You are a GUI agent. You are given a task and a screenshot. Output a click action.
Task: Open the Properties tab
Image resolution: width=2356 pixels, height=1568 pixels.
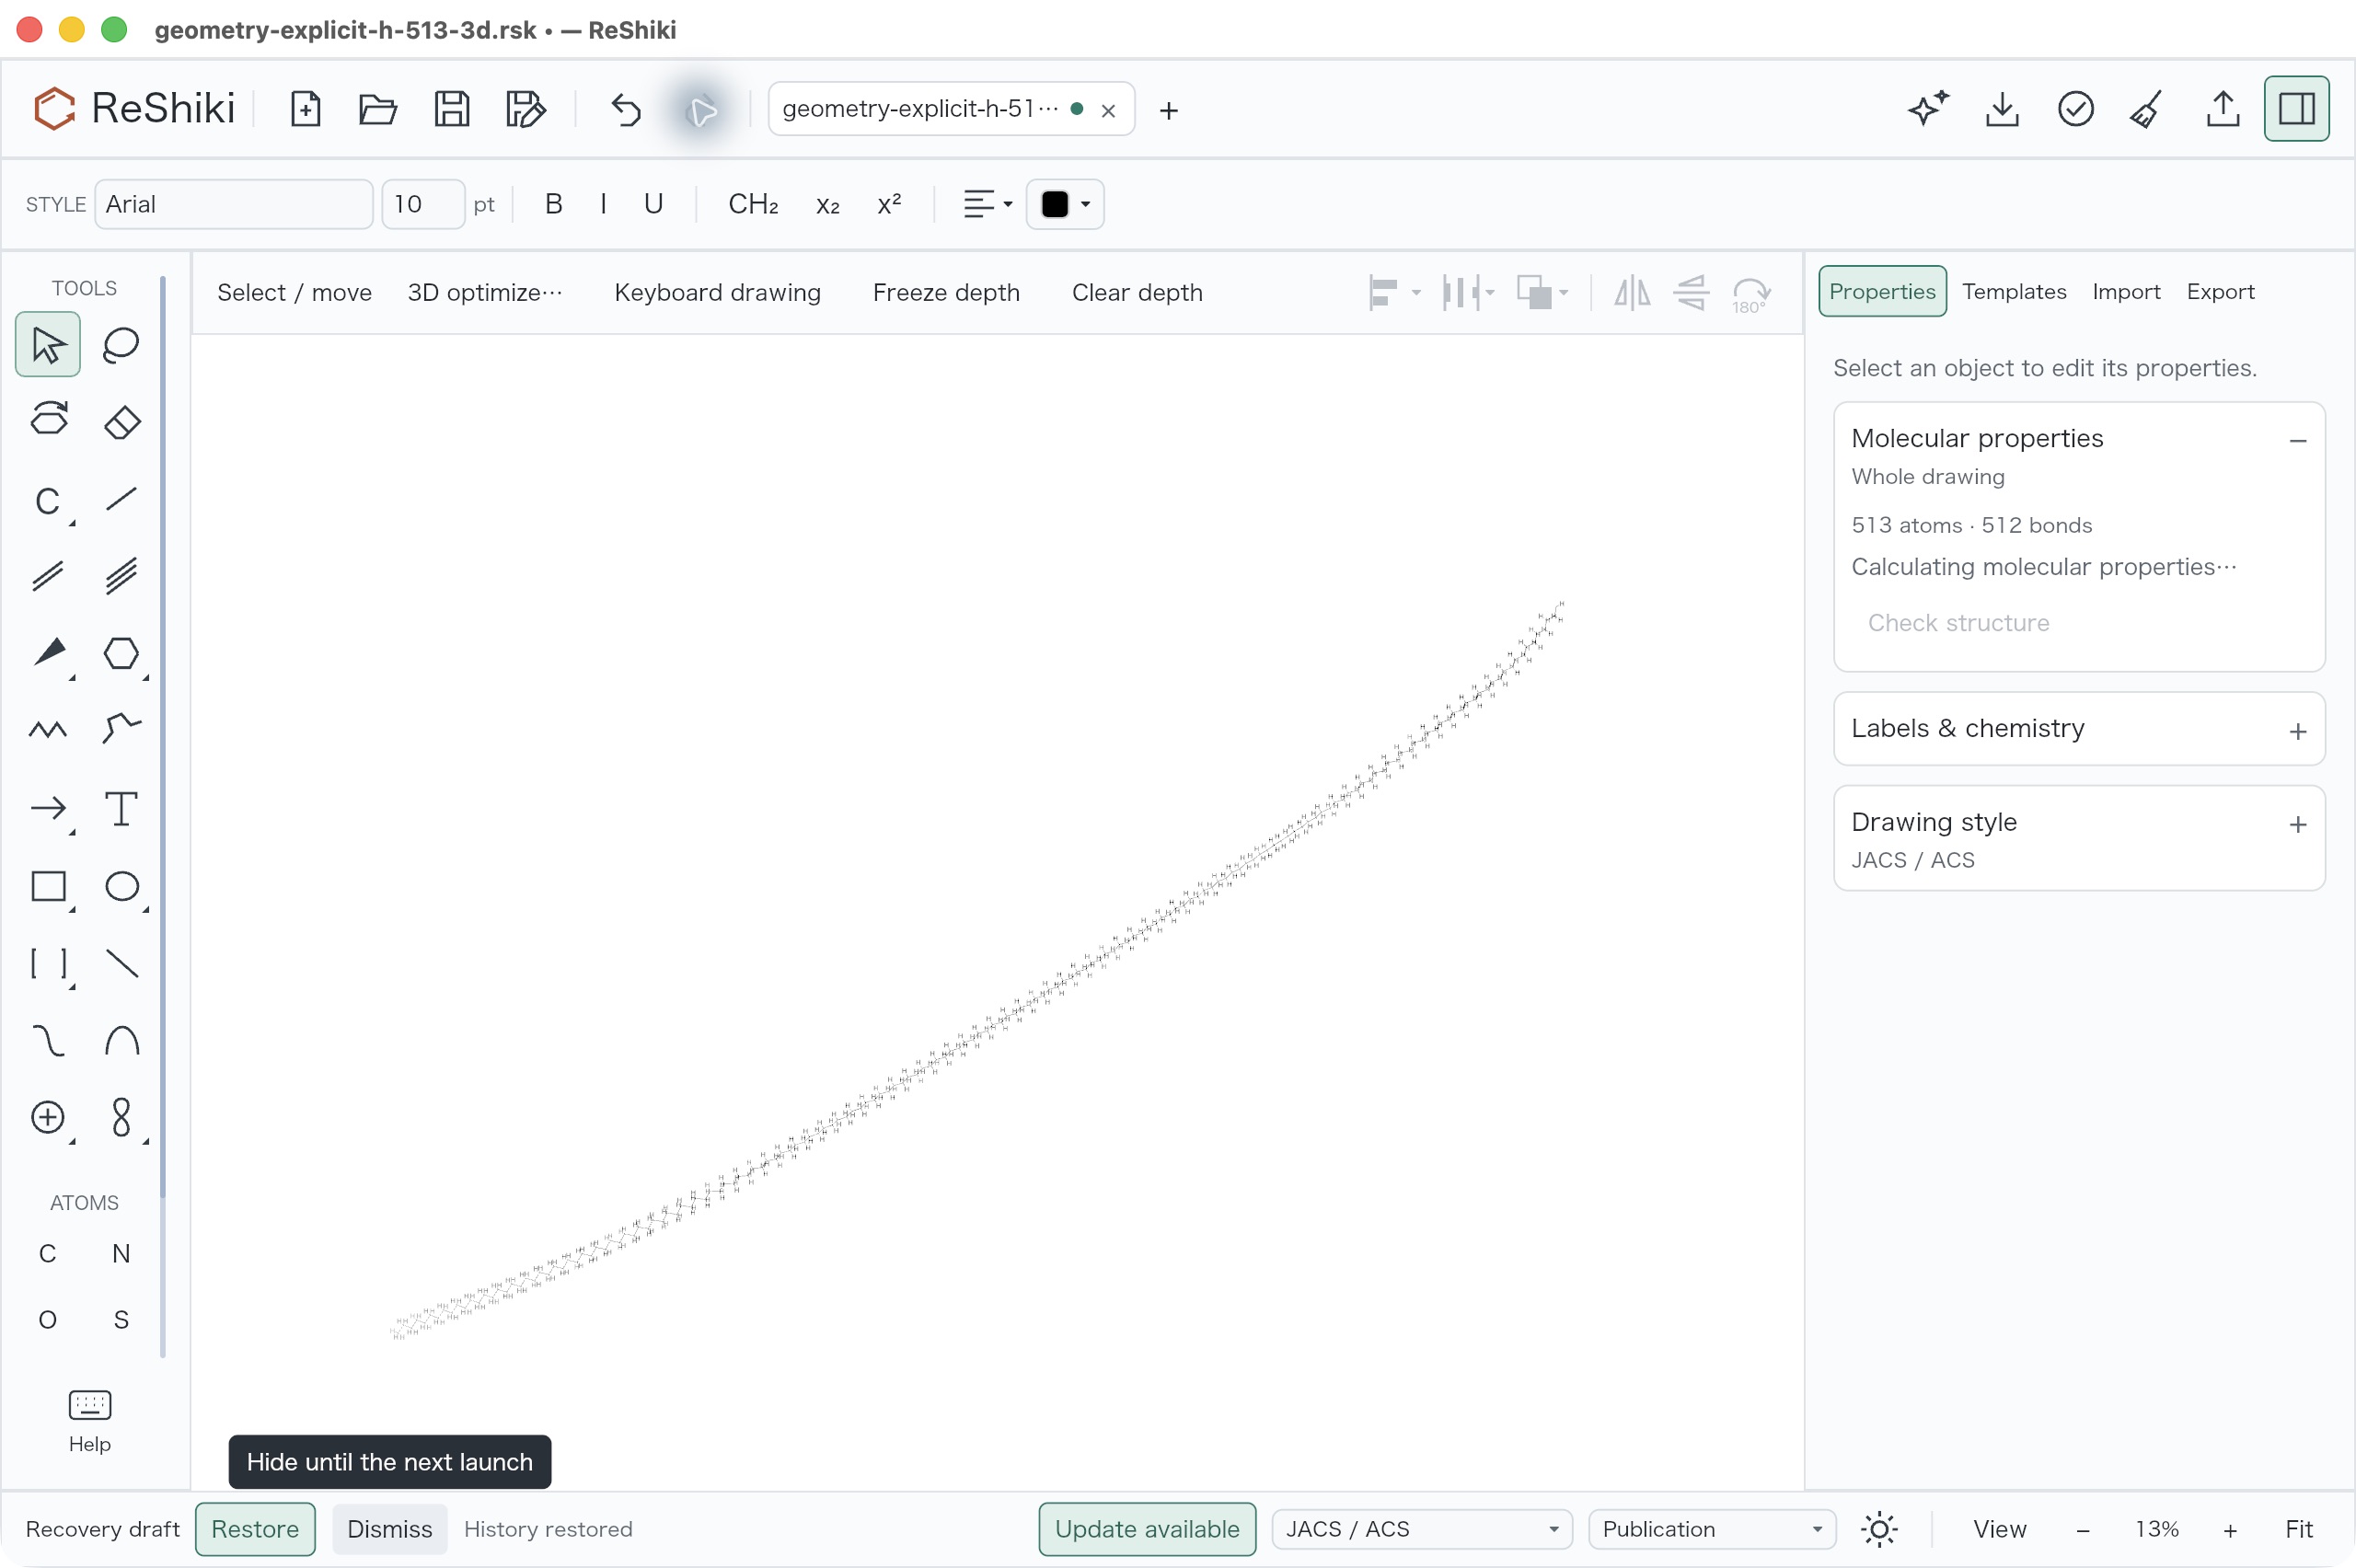pos(1881,291)
